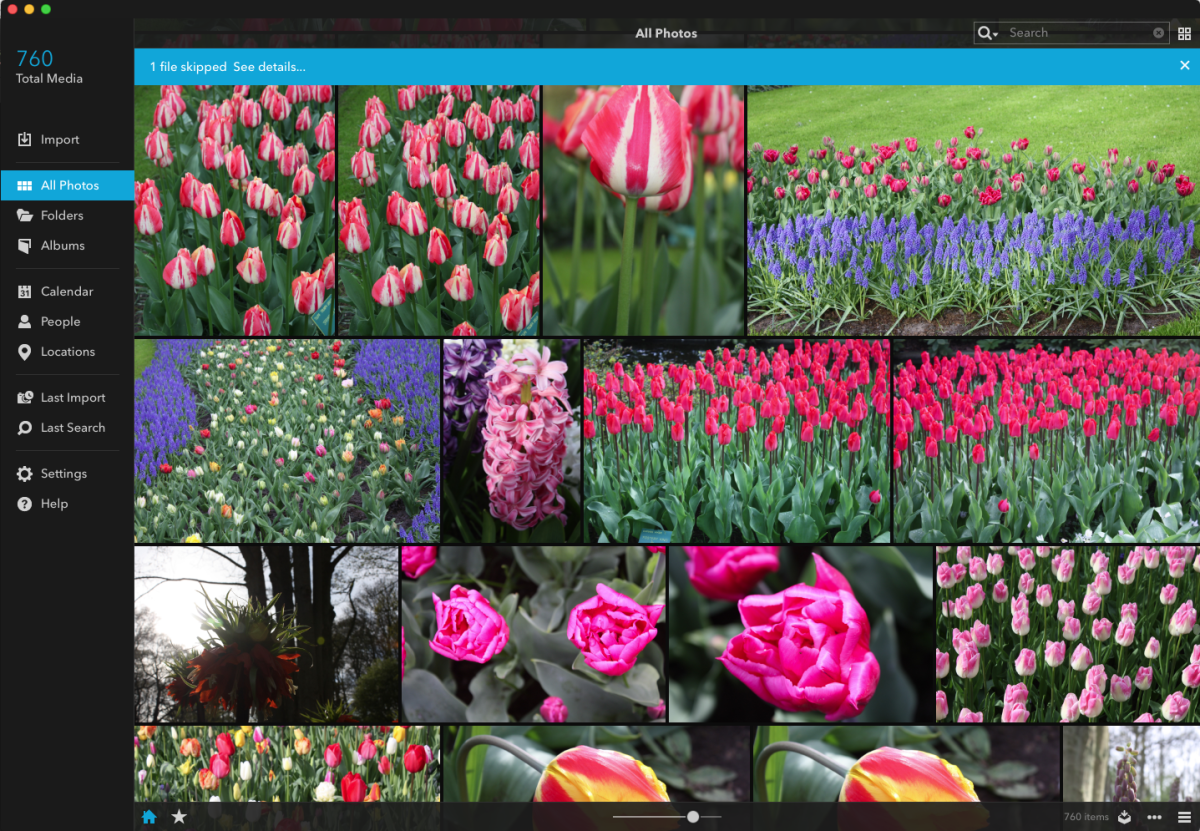This screenshot has height=831, width=1200.
Task: Open the three-dots more options menu
Action: [x=1154, y=817]
